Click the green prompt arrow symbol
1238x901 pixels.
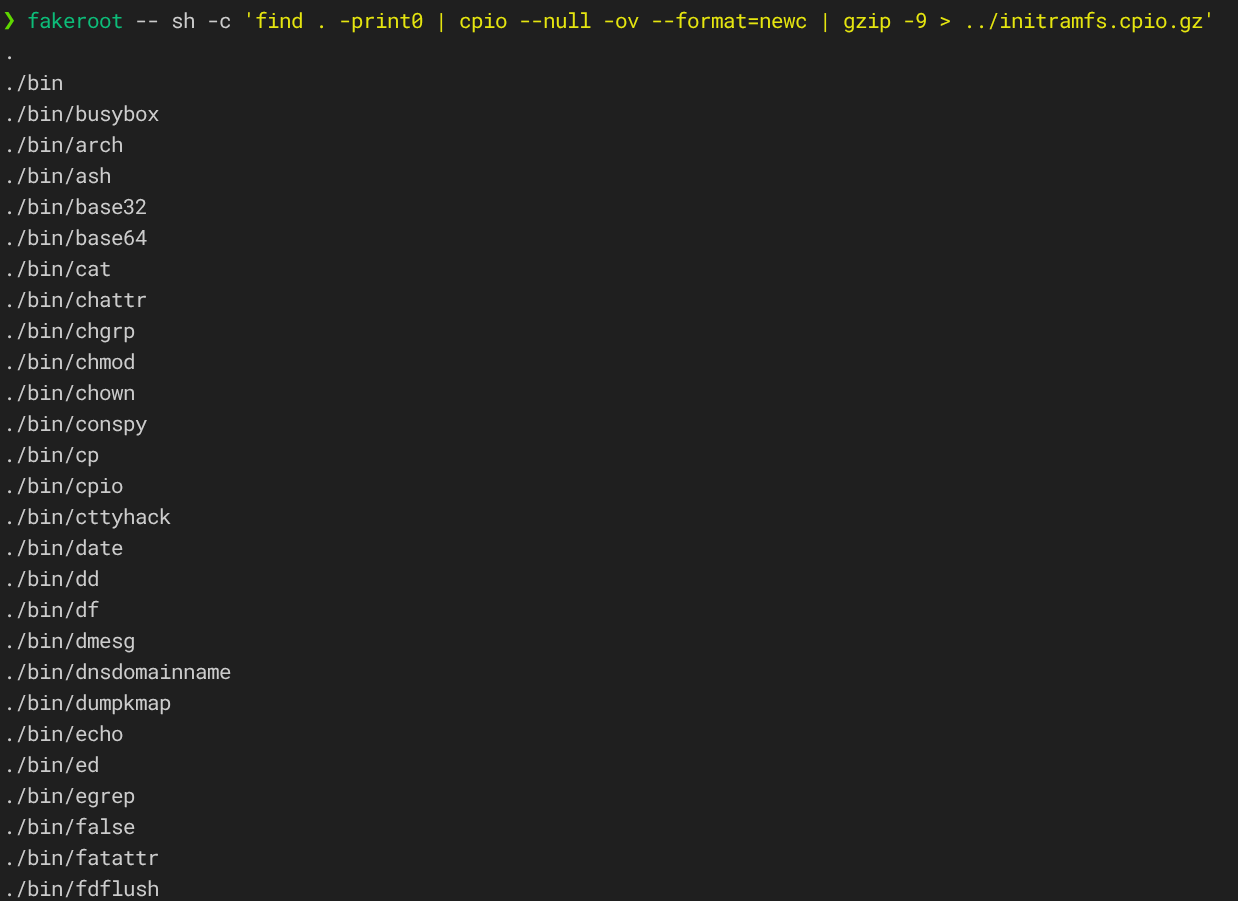pyautogui.click(x=10, y=21)
